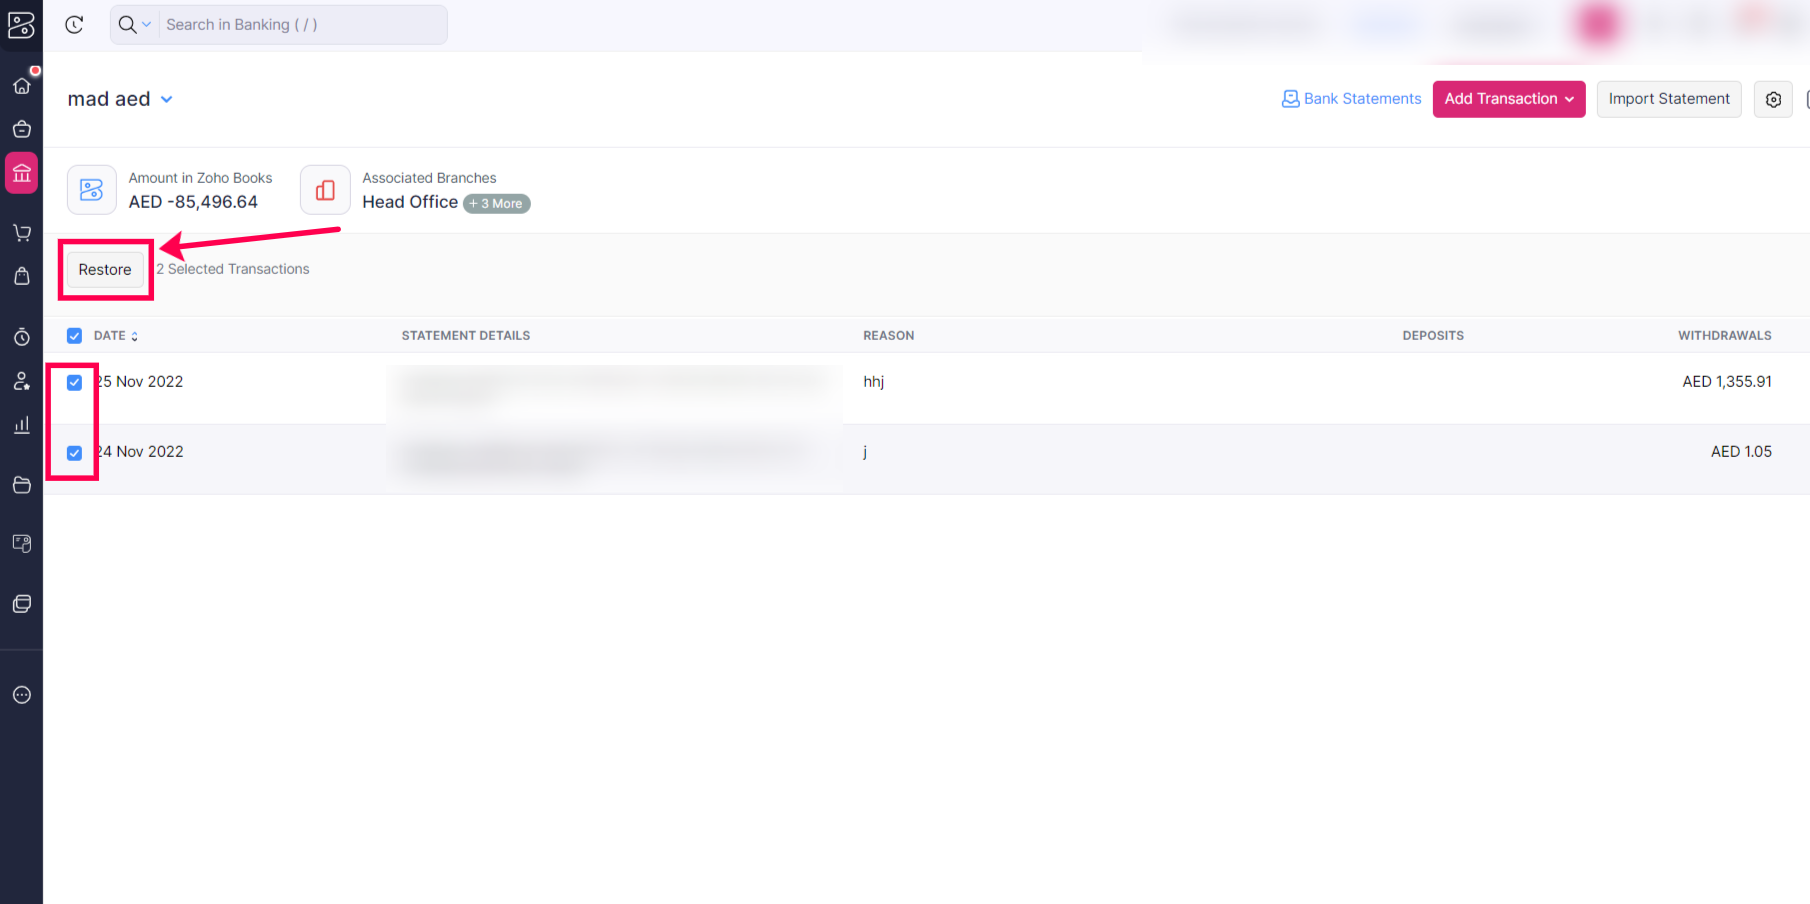Open the Accountant sidebar icon
This screenshot has height=904, width=1810.
point(21,381)
